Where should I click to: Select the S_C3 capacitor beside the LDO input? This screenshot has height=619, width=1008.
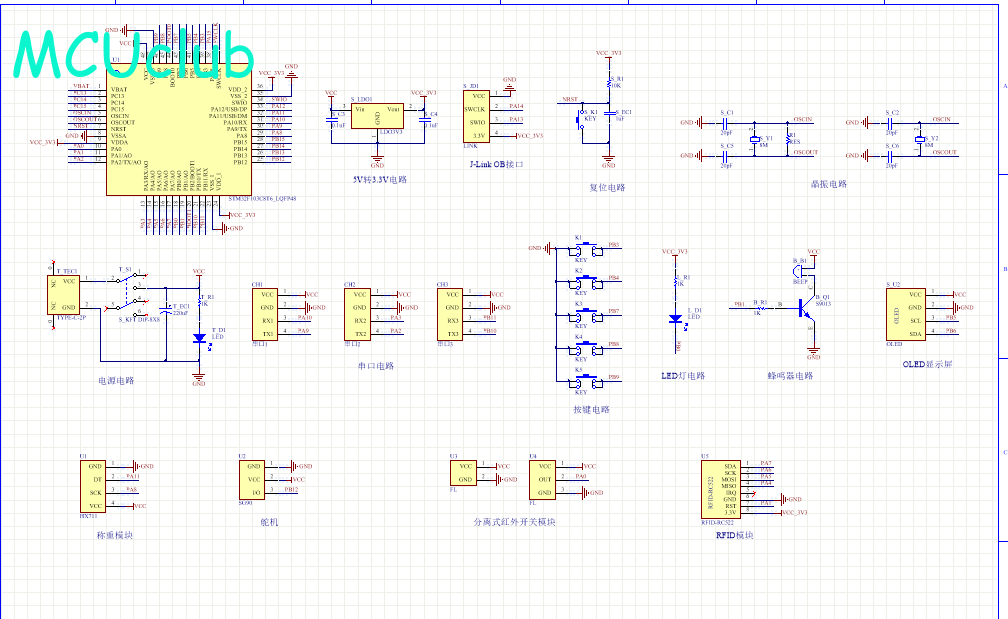tap(332, 119)
